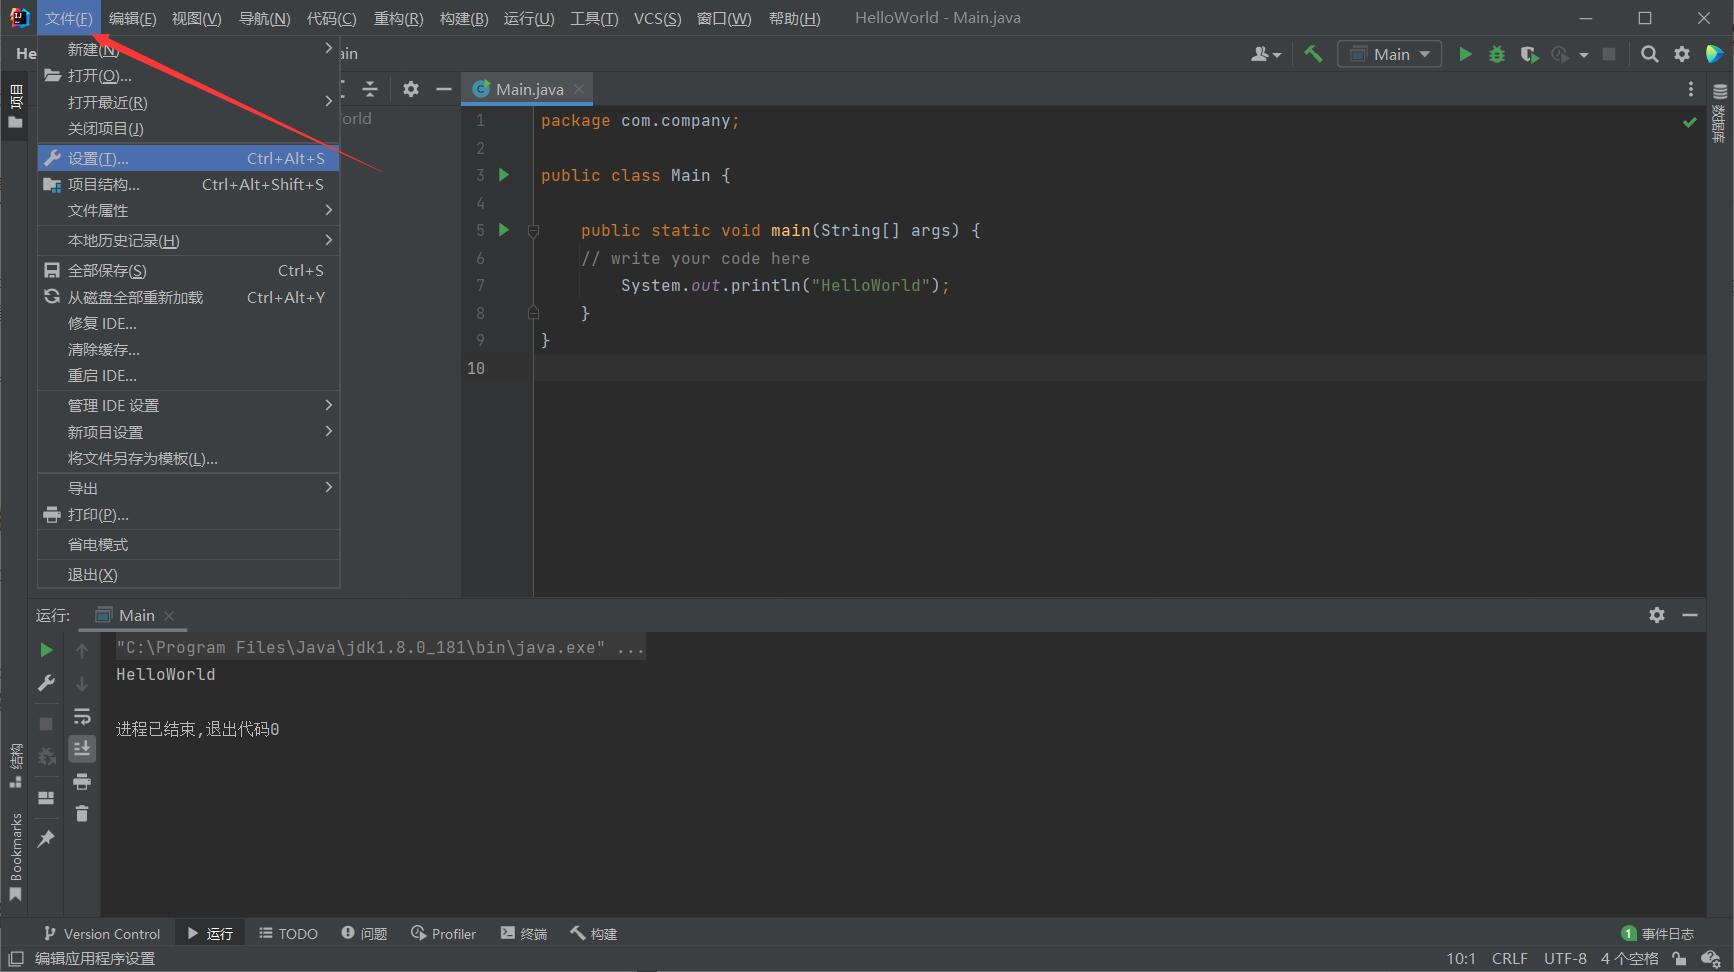Open the 事件日志 event log

(1658, 933)
